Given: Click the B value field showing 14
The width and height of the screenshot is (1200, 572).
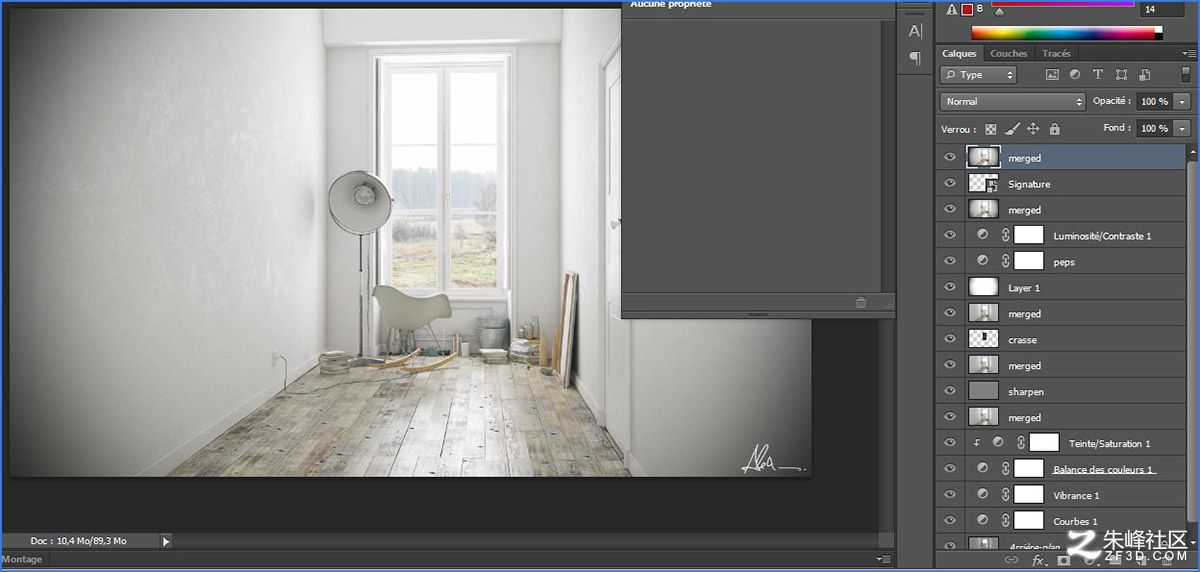Looking at the screenshot, I should (1161, 9).
